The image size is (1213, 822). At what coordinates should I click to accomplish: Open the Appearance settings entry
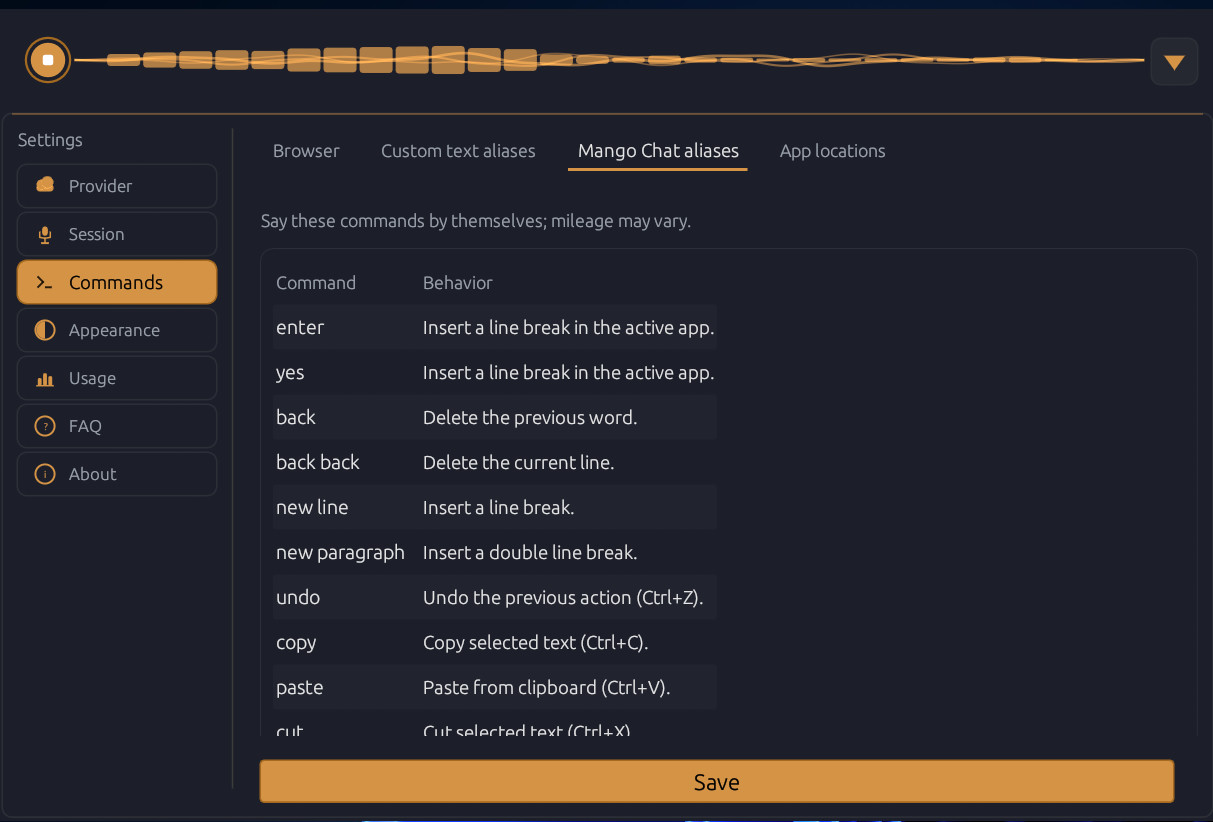click(114, 330)
